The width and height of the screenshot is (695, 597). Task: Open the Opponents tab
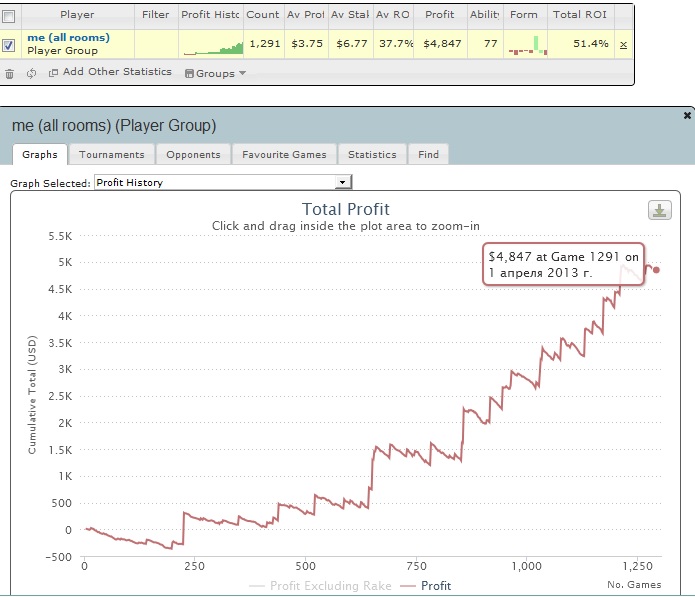tap(193, 154)
